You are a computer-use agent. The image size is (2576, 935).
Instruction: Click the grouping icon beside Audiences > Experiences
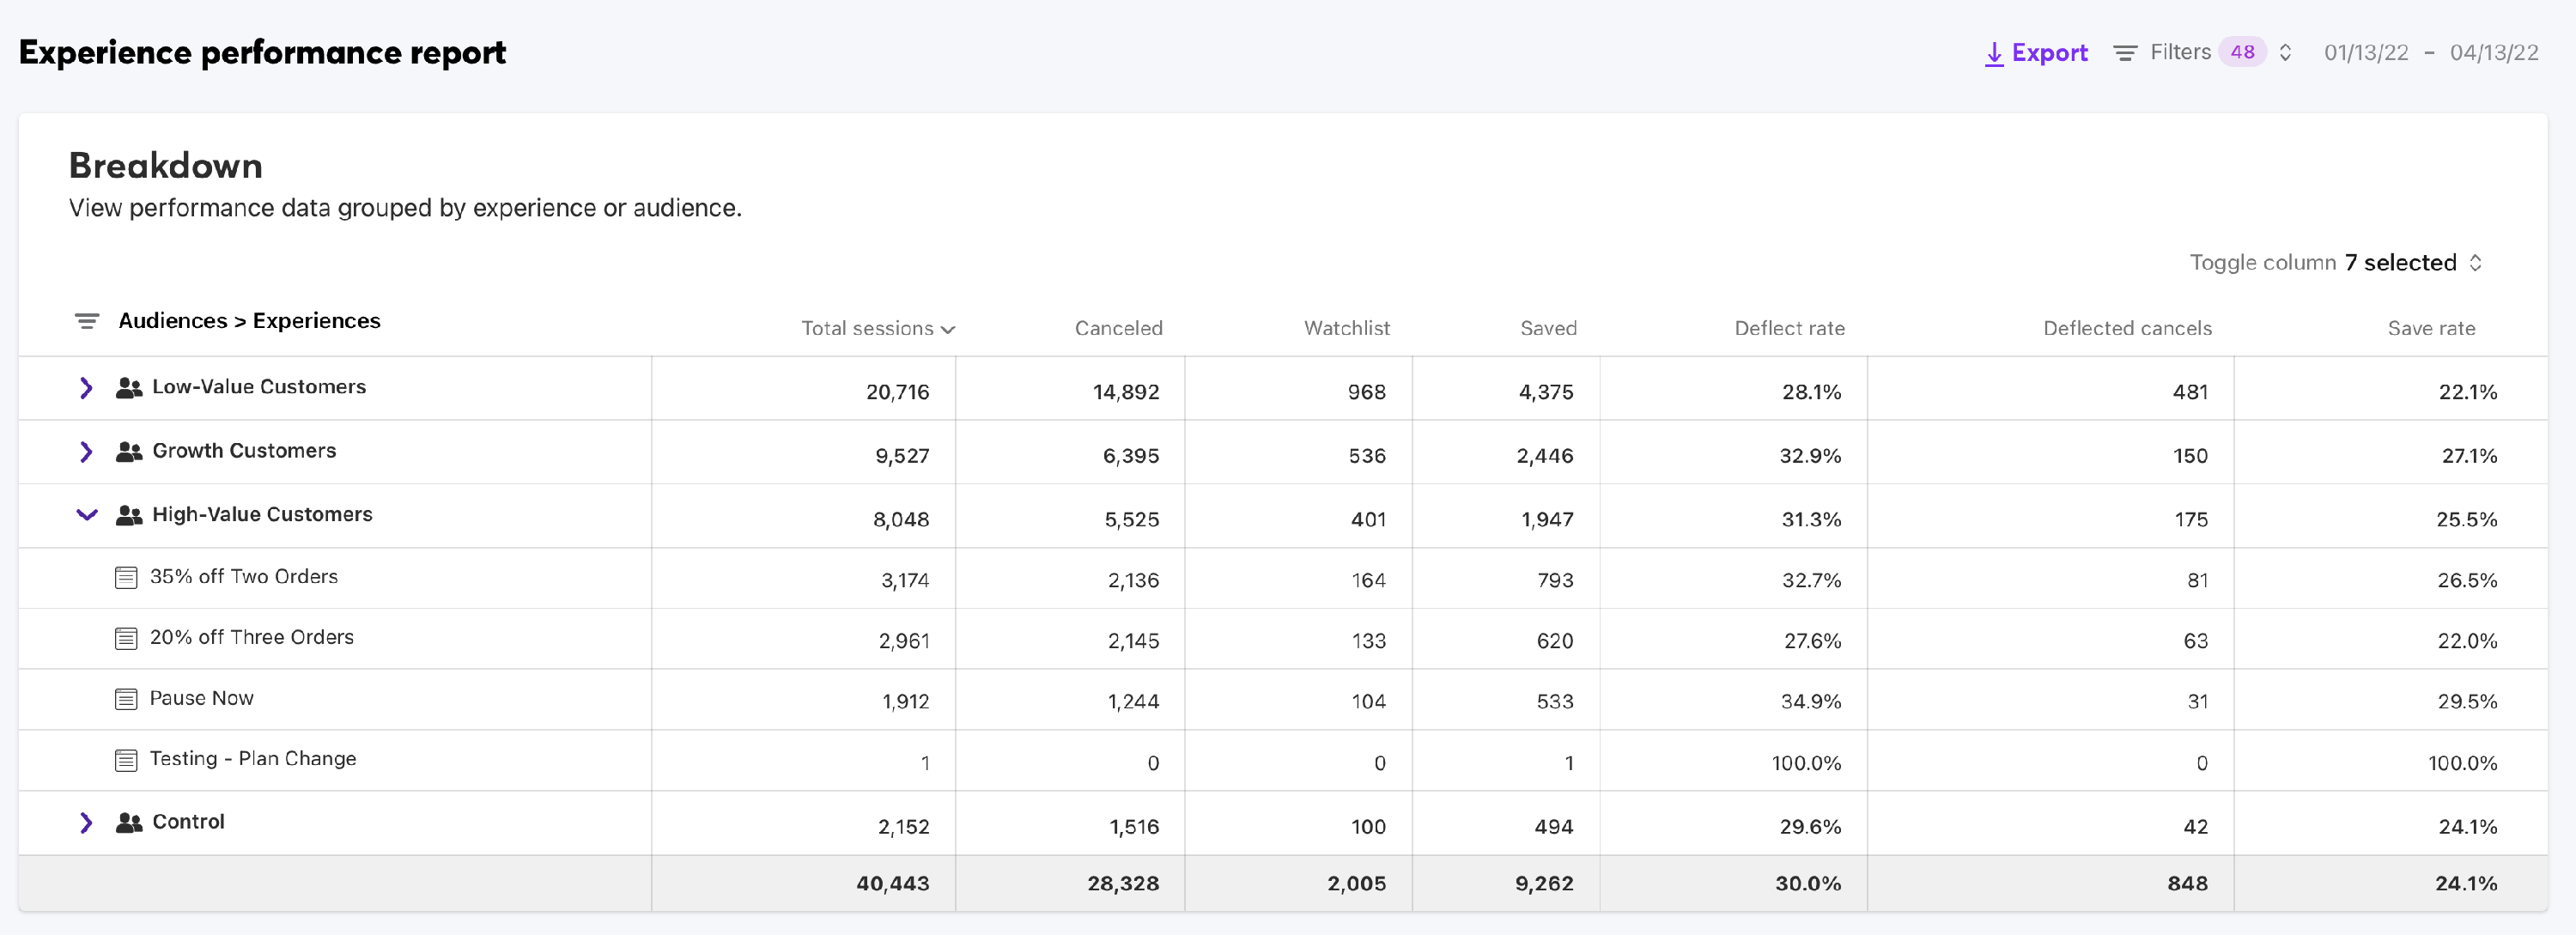[87, 321]
